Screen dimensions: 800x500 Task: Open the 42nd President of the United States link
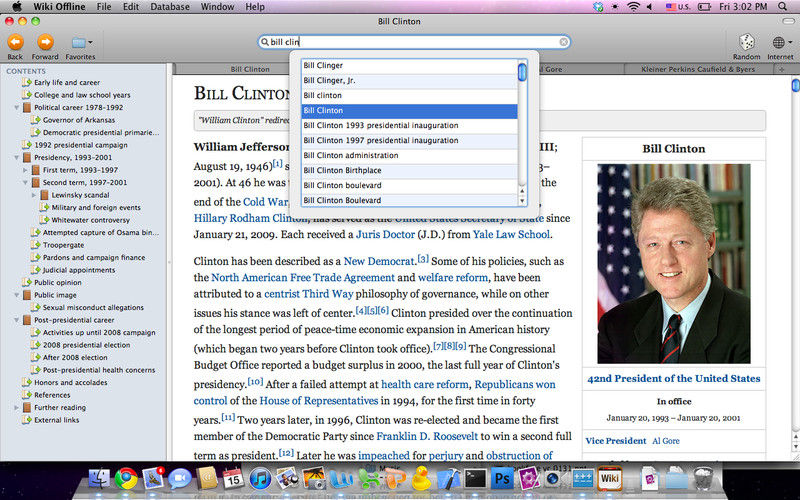(x=673, y=379)
